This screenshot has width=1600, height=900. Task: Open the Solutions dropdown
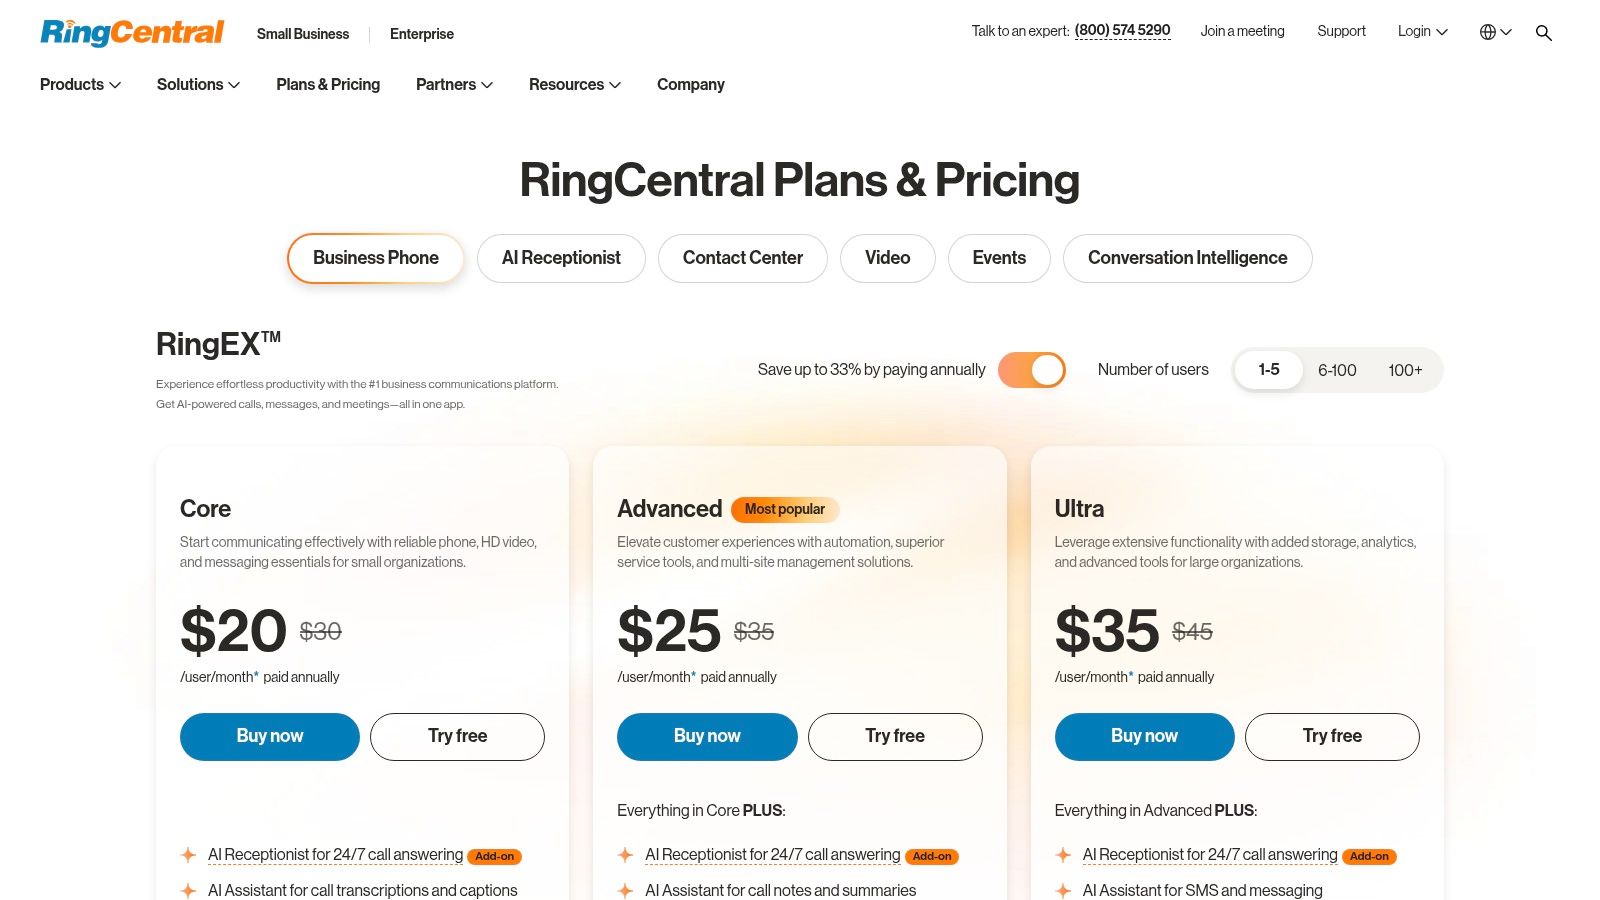[x=196, y=85]
